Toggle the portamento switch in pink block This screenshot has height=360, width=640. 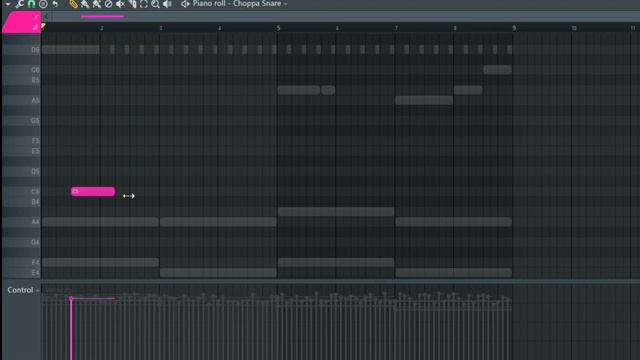pos(35,27)
